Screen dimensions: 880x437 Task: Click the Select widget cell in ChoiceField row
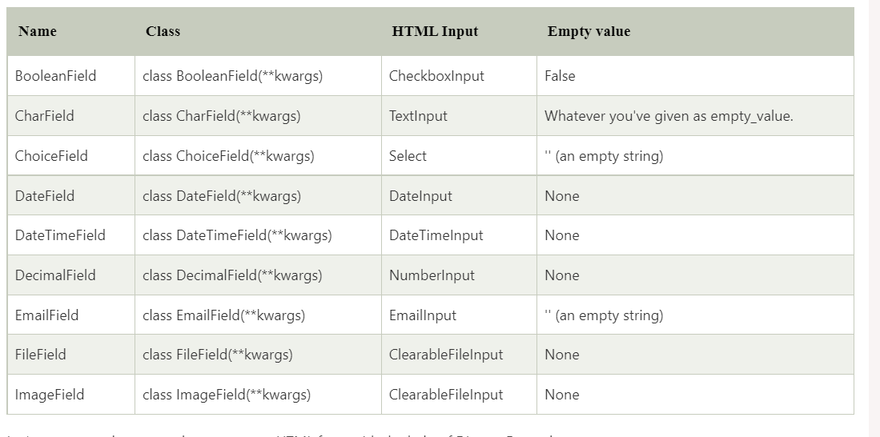pyautogui.click(x=408, y=156)
